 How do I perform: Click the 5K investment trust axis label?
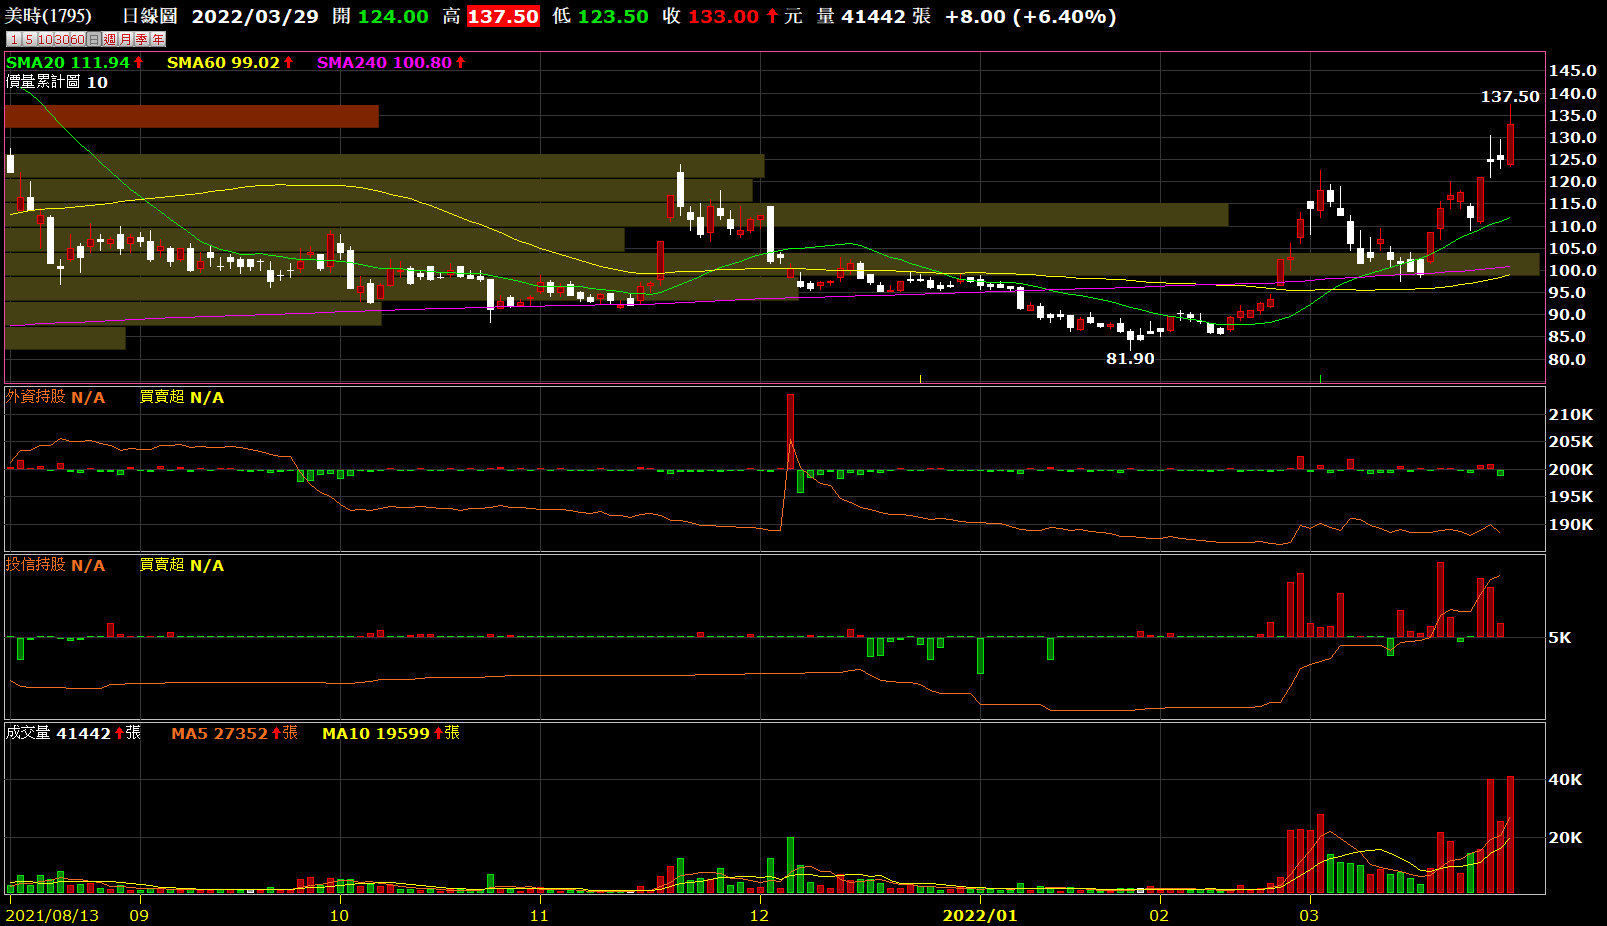1559,637
